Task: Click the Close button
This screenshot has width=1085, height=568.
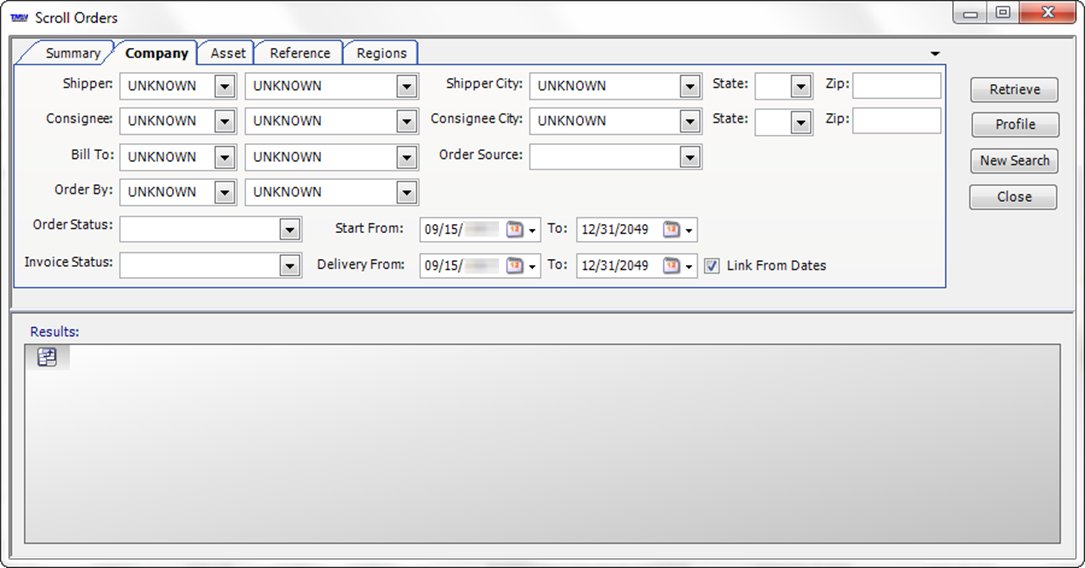Action: click(1014, 197)
